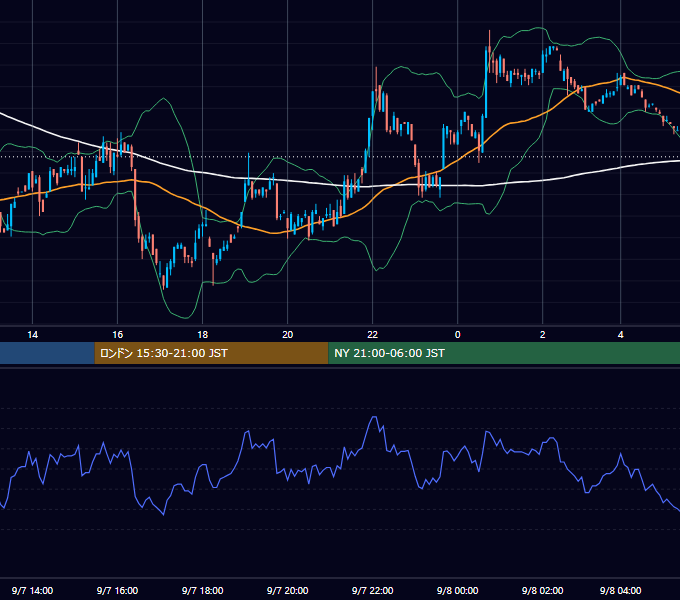Click the 16 hour axis label

(118, 335)
